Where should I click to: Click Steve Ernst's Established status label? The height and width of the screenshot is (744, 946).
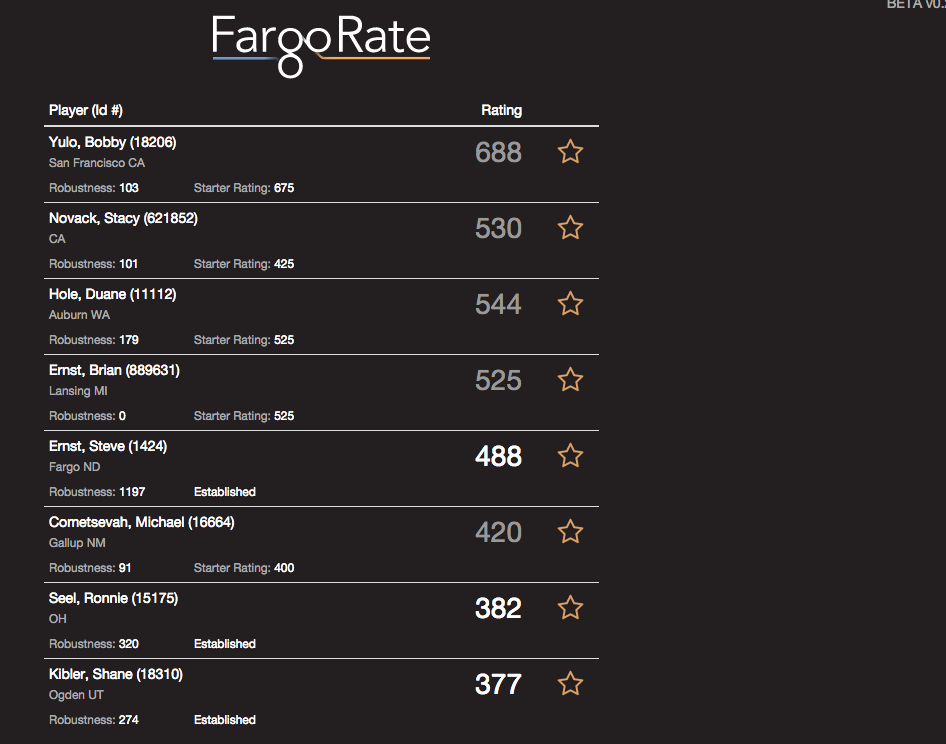tap(224, 492)
